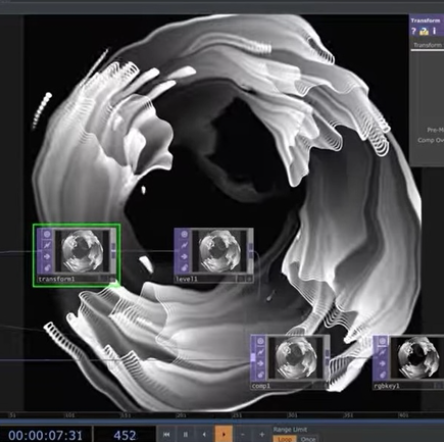Image resolution: width=444 pixels, height=442 pixels.
Task: Select the comp1 node viewer thumbnail
Action: point(296,358)
